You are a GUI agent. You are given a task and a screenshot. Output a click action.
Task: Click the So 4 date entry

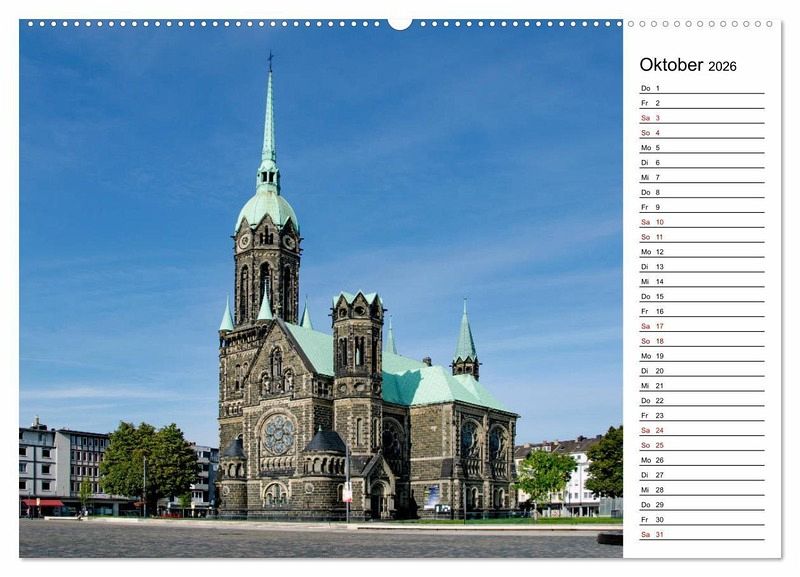pyautogui.click(x=700, y=133)
